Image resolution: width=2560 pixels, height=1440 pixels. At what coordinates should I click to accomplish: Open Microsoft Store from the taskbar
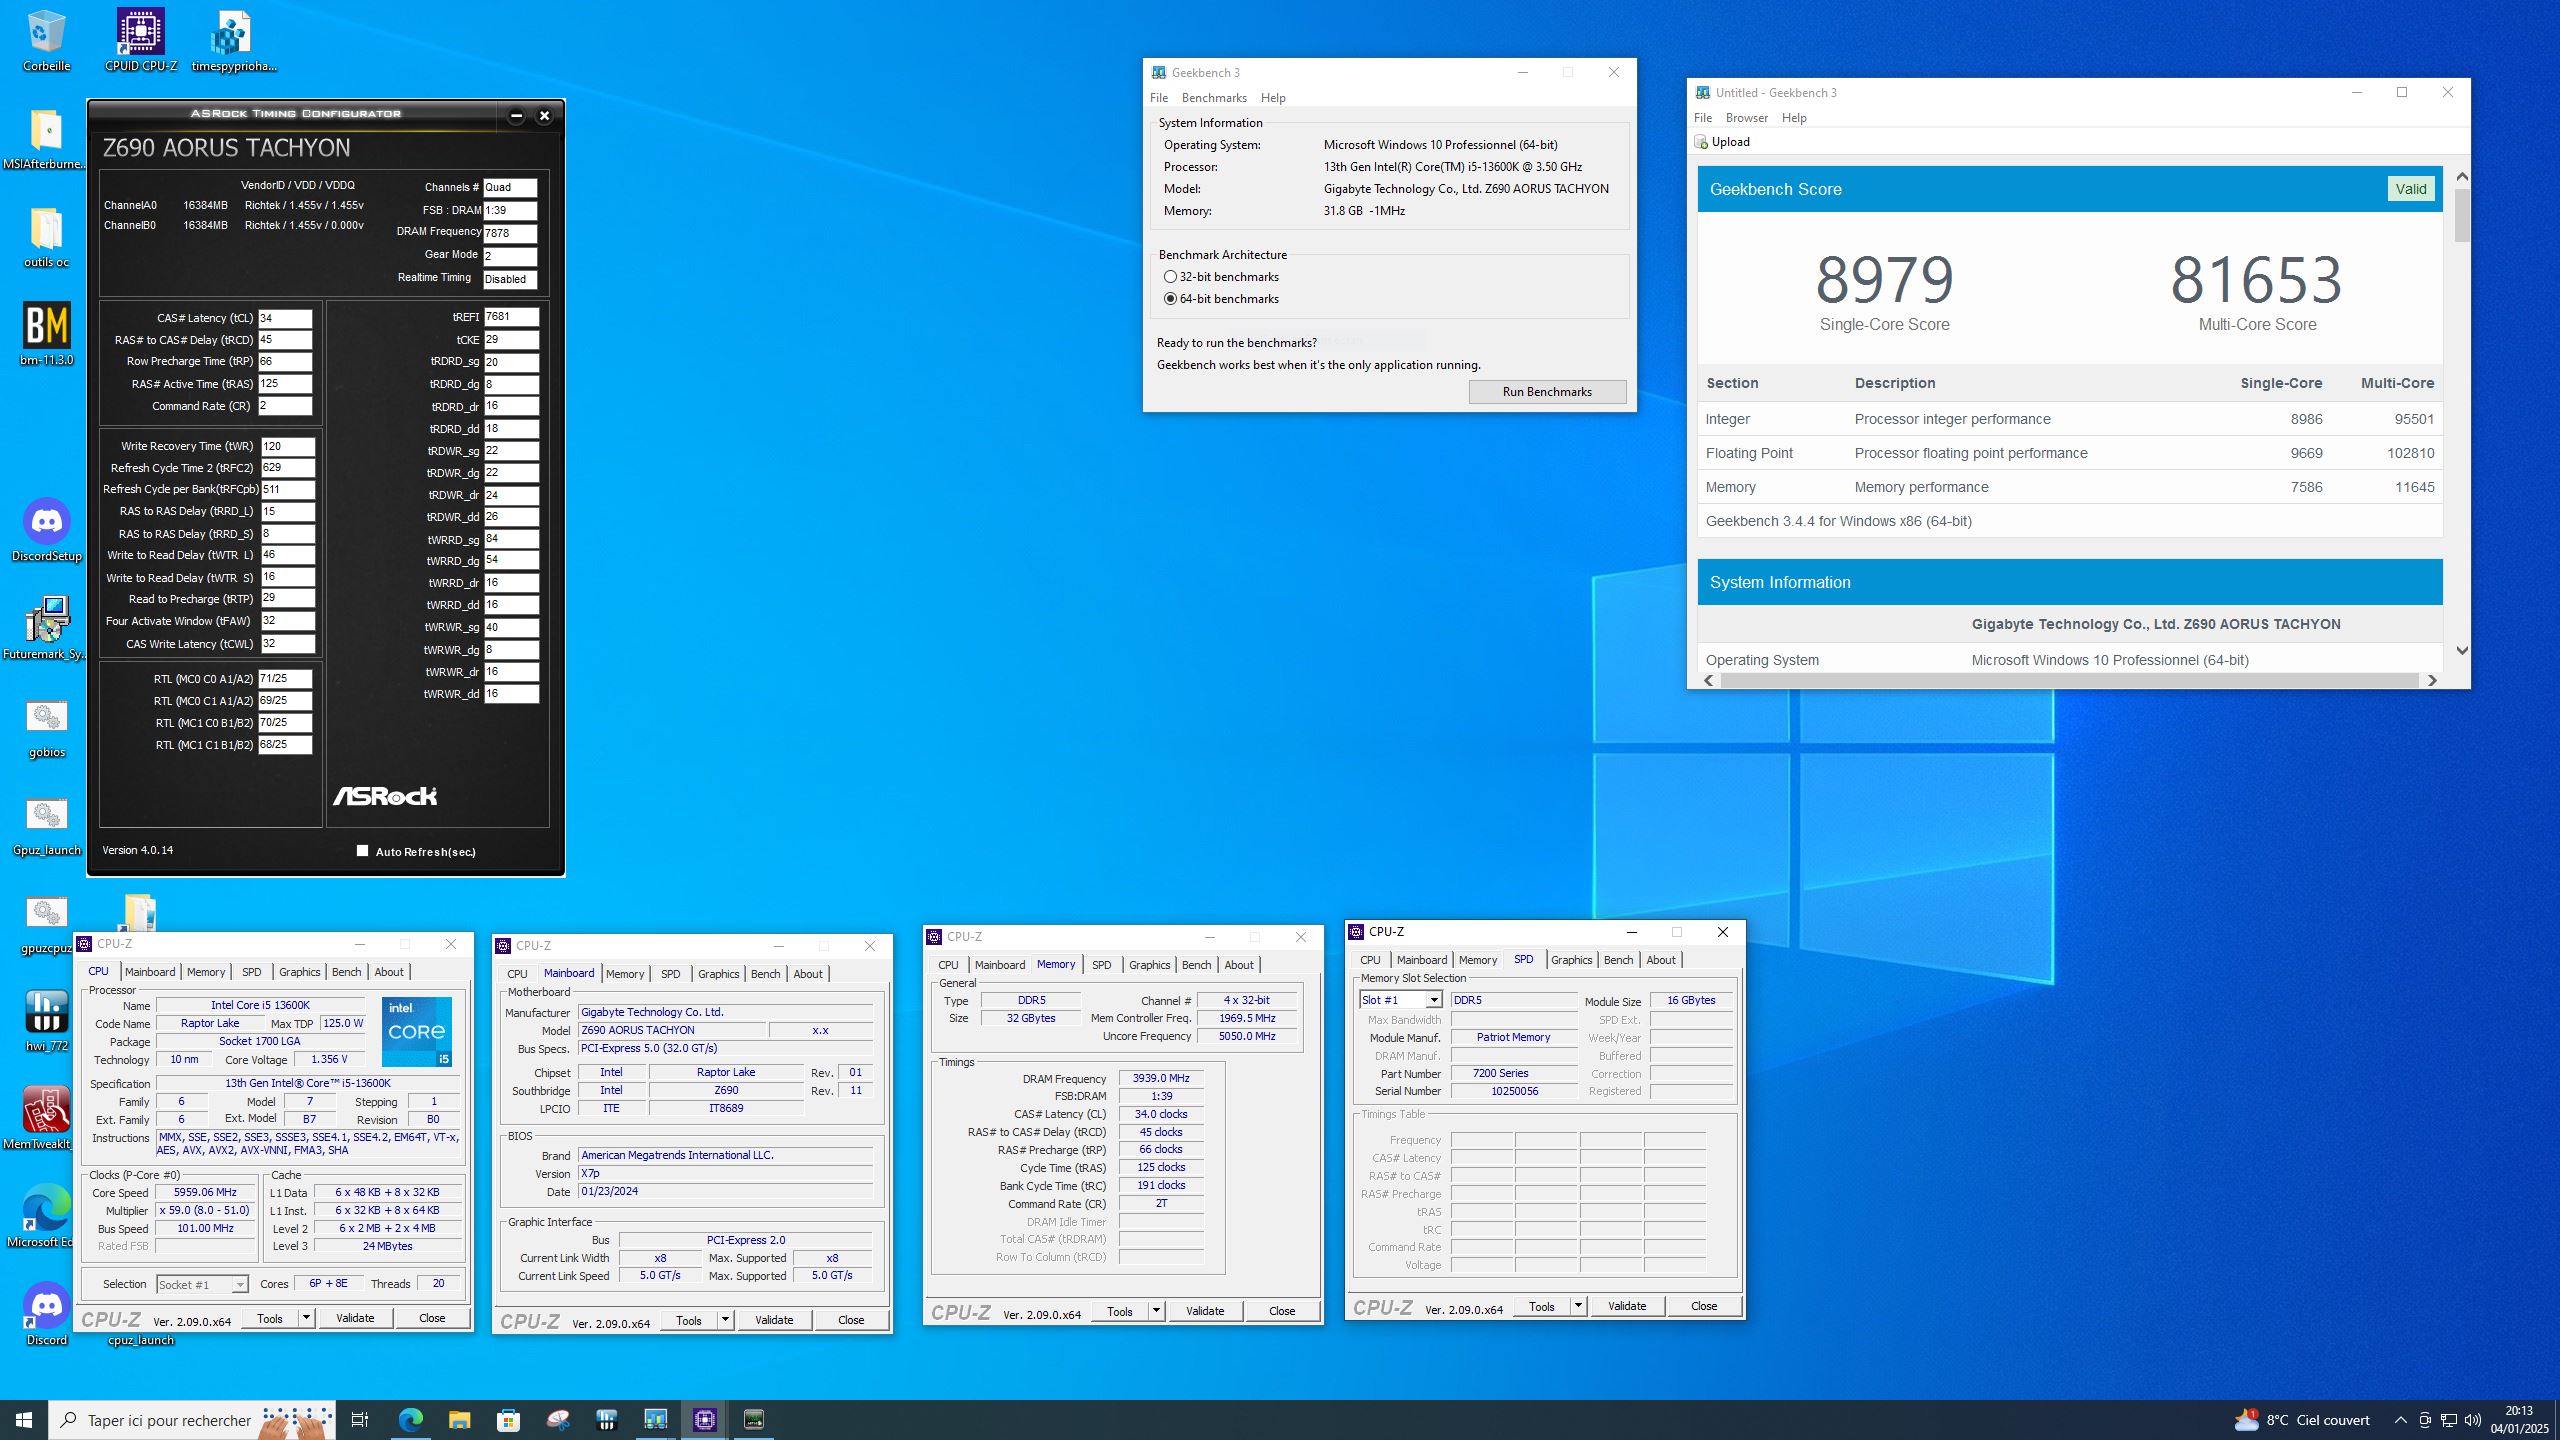[508, 1420]
